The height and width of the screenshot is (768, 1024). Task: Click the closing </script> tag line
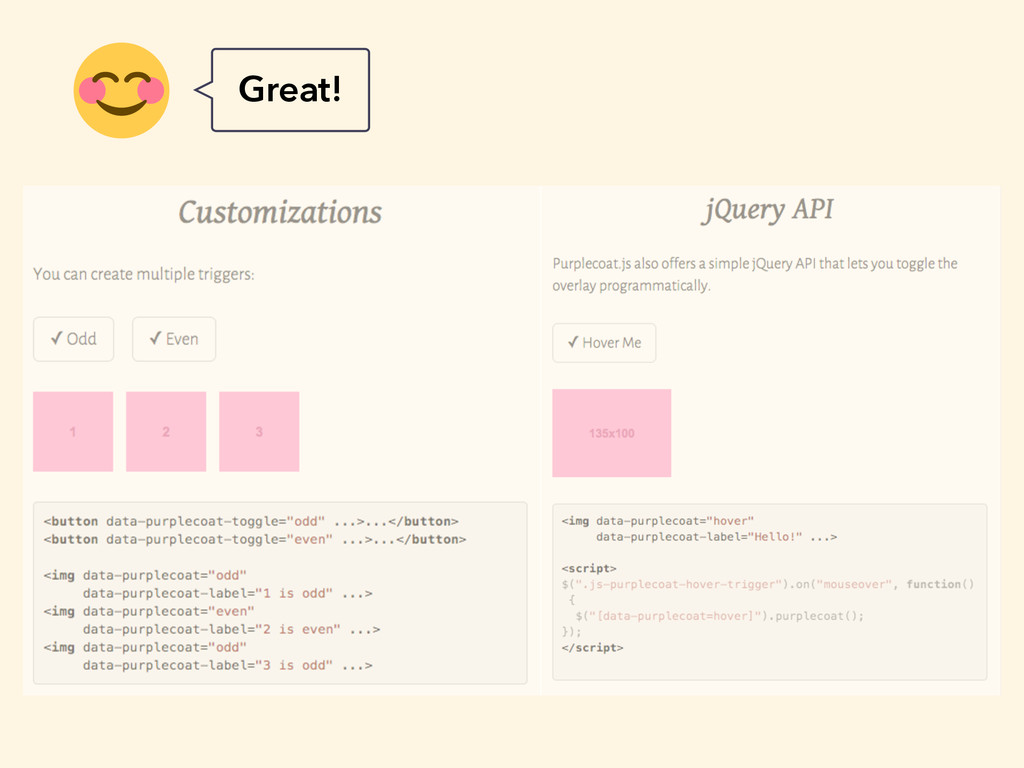(x=592, y=648)
